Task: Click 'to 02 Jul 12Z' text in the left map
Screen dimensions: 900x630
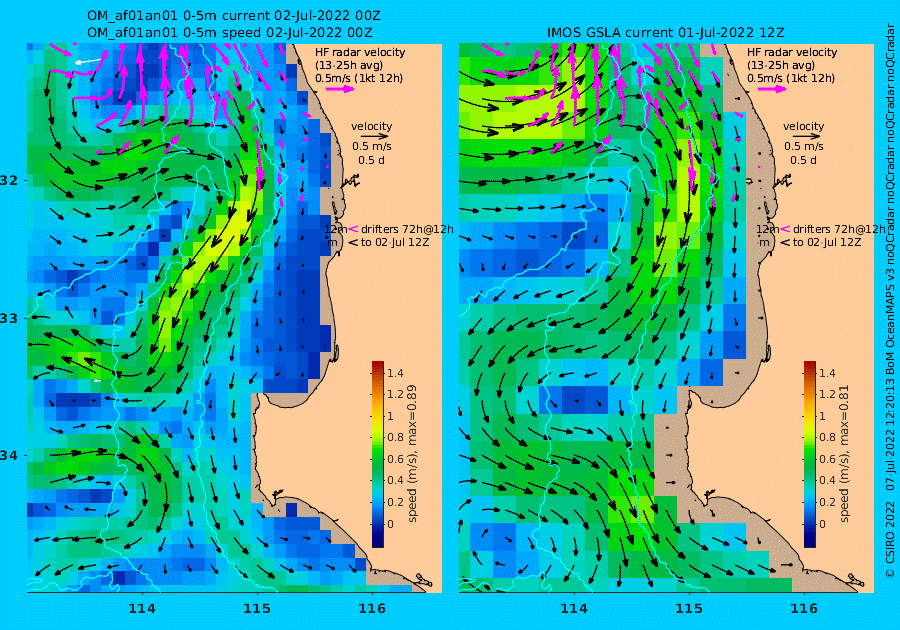Action: (395, 242)
